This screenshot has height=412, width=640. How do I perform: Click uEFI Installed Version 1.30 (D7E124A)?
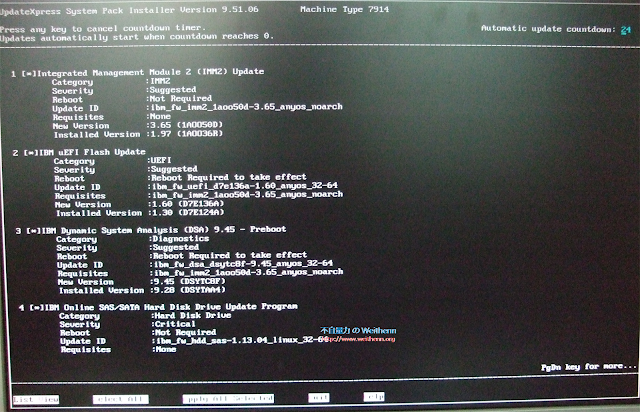188,212
